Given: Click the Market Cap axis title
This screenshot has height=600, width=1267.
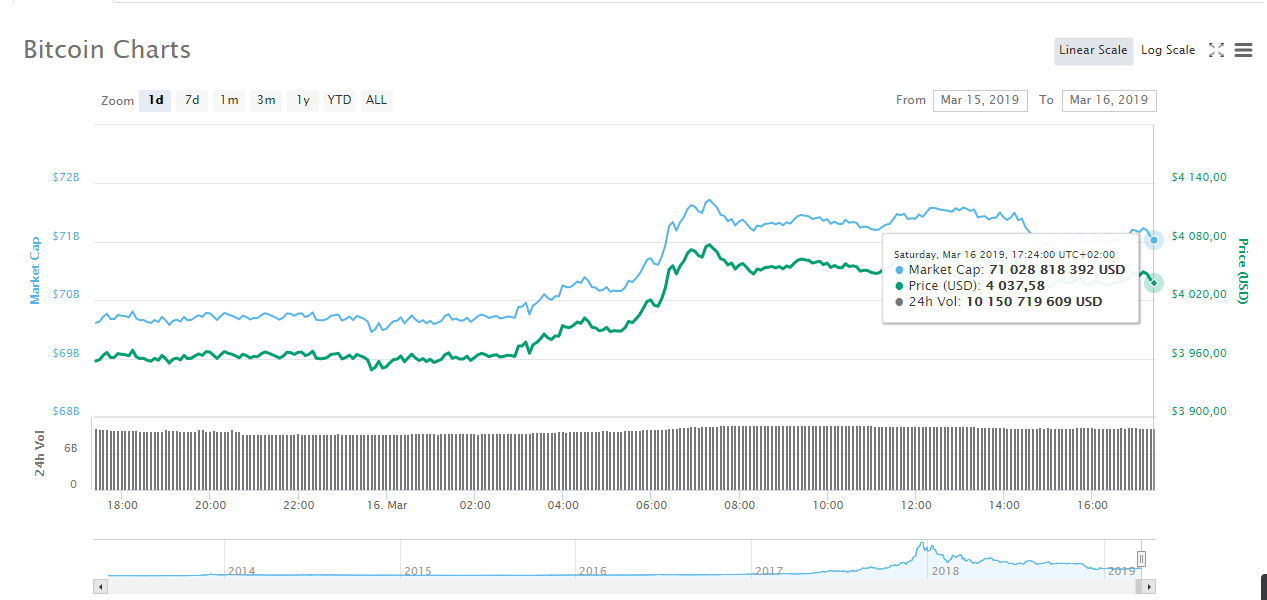Looking at the screenshot, I should [x=35, y=270].
